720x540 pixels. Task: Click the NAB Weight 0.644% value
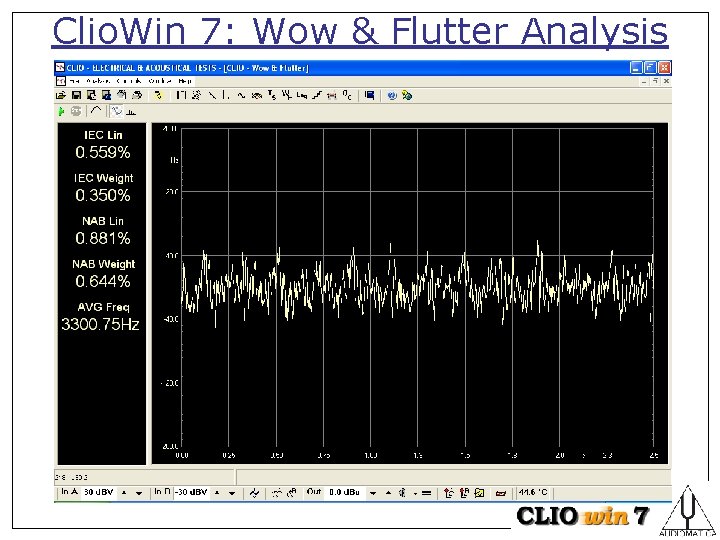click(103, 281)
